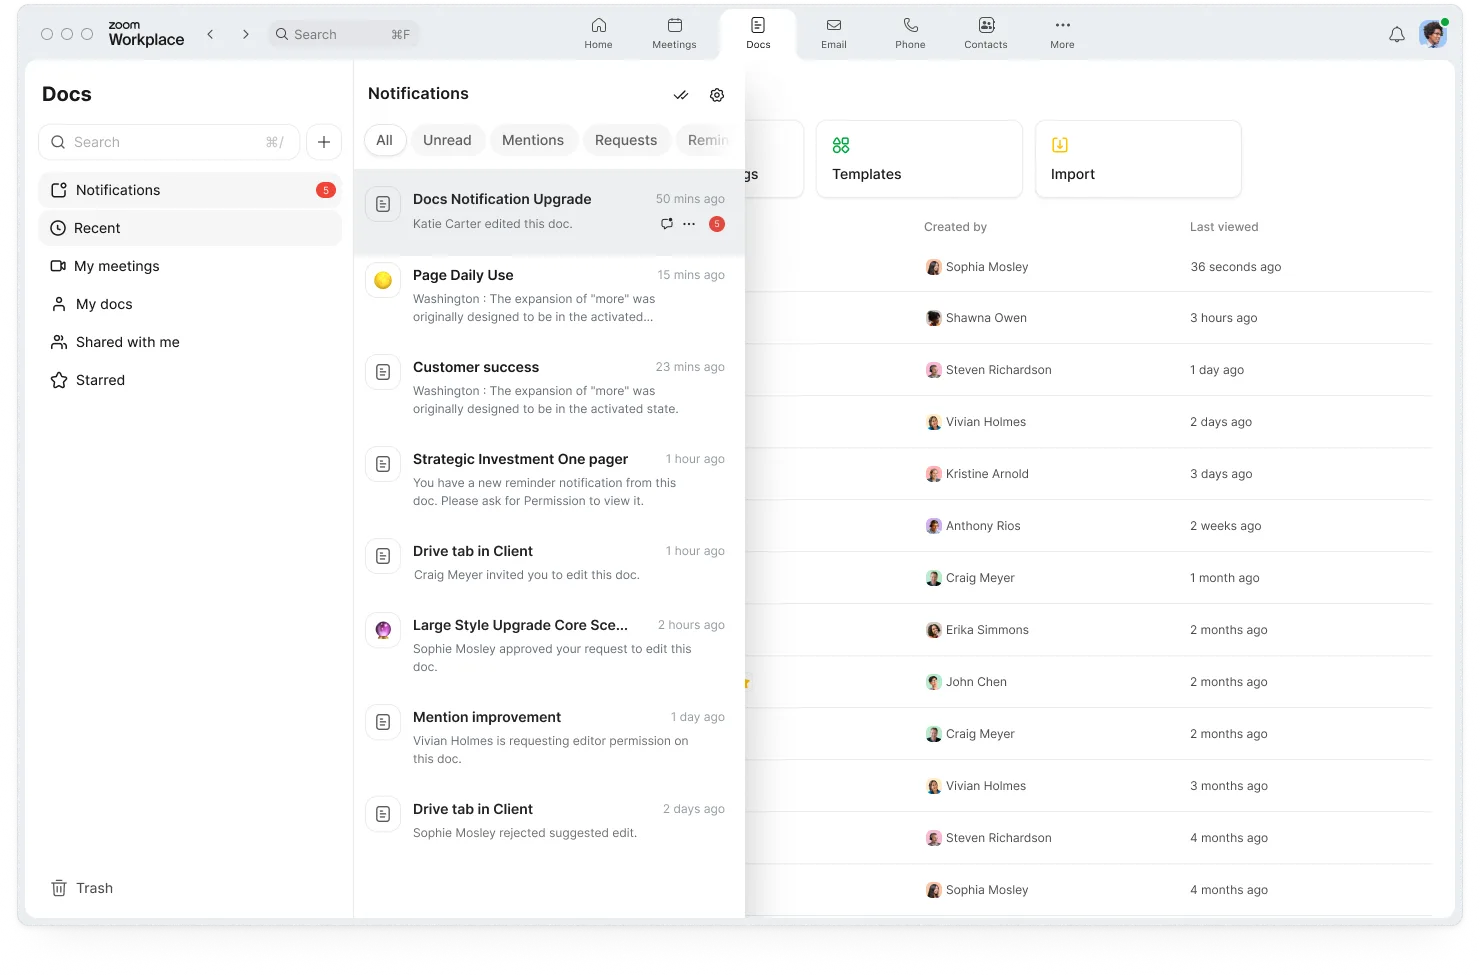The image size is (1480, 975).
Task: Click the bell notifications icon in top bar
Action: coord(1397,35)
